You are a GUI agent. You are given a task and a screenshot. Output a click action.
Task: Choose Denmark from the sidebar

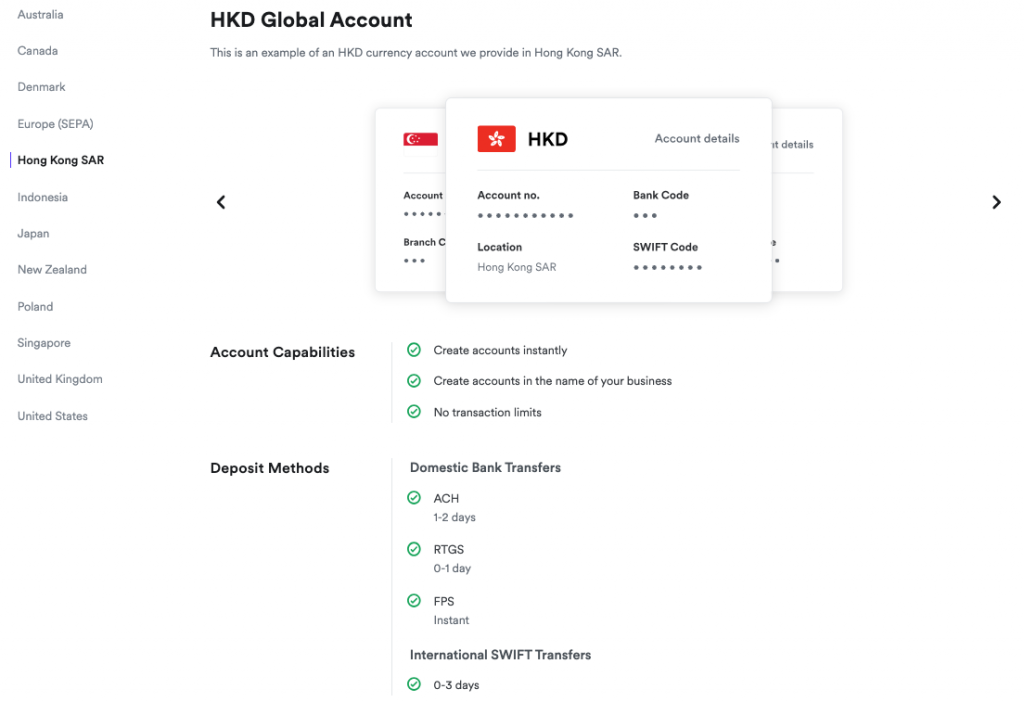[x=41, y=87]
